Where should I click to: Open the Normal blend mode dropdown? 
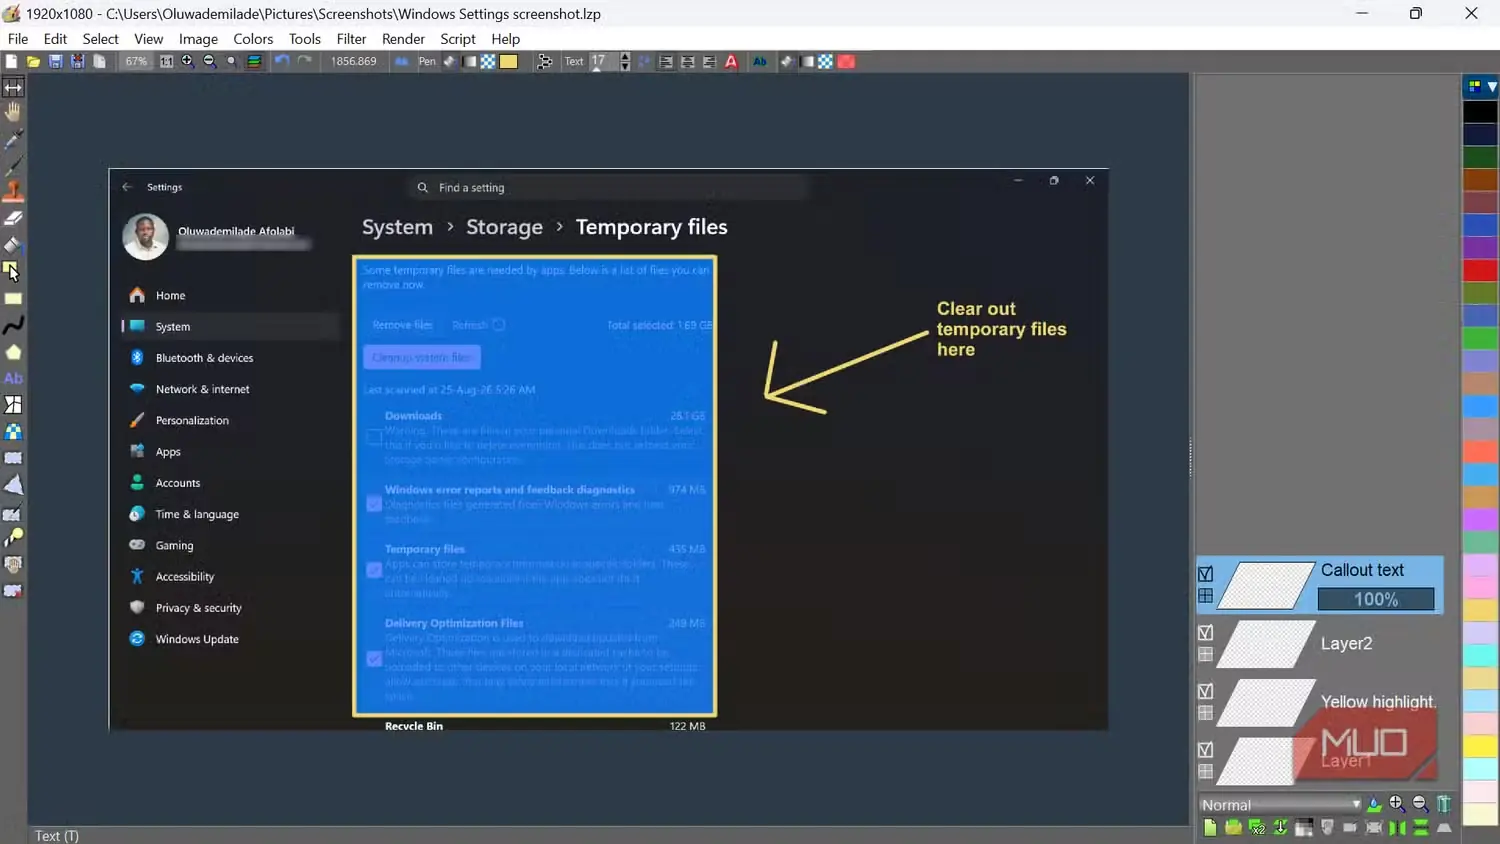1281,805
